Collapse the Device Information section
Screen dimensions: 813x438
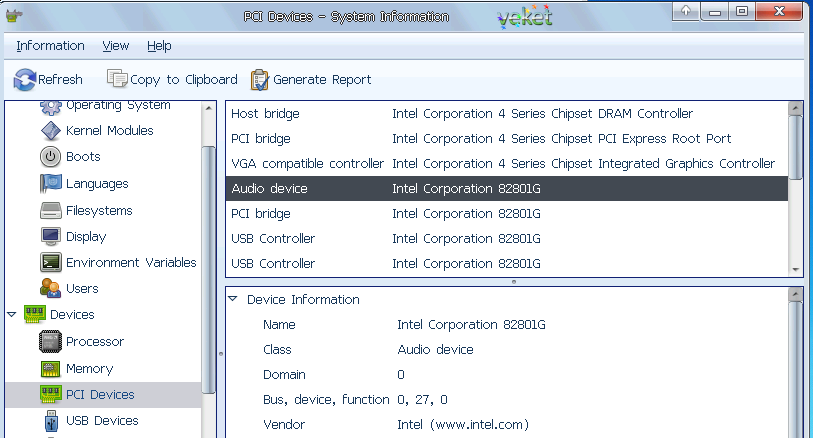pos(233,299)
